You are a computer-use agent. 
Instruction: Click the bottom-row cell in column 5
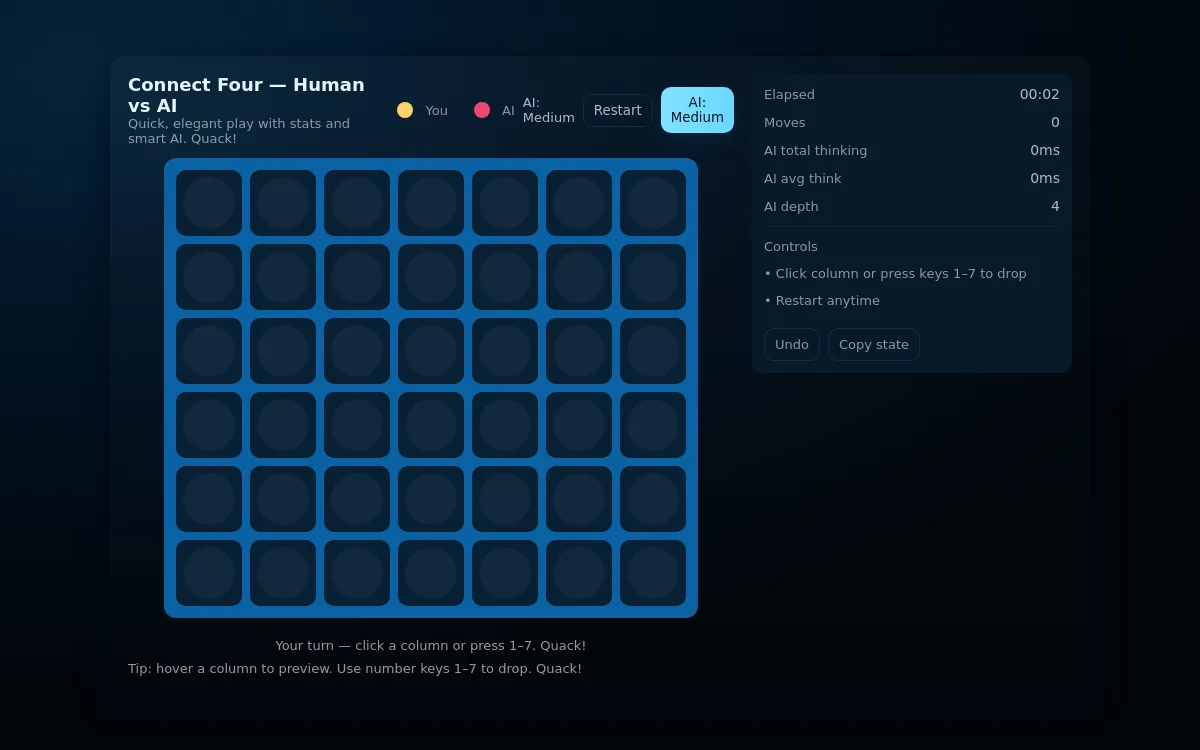click(505, 573)
